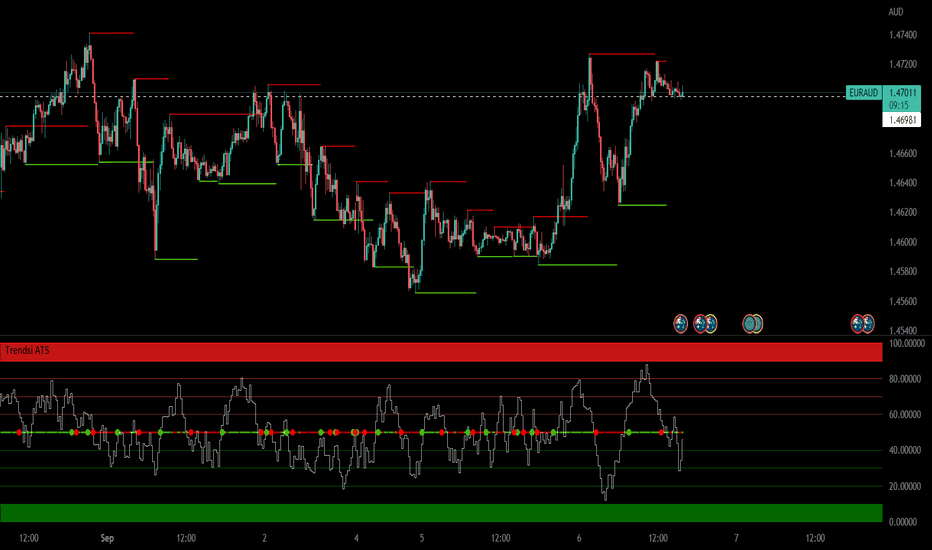Open the lone Australian flag event icon
932x550 pixels.
pyautogui.click(x=681, y=323)
